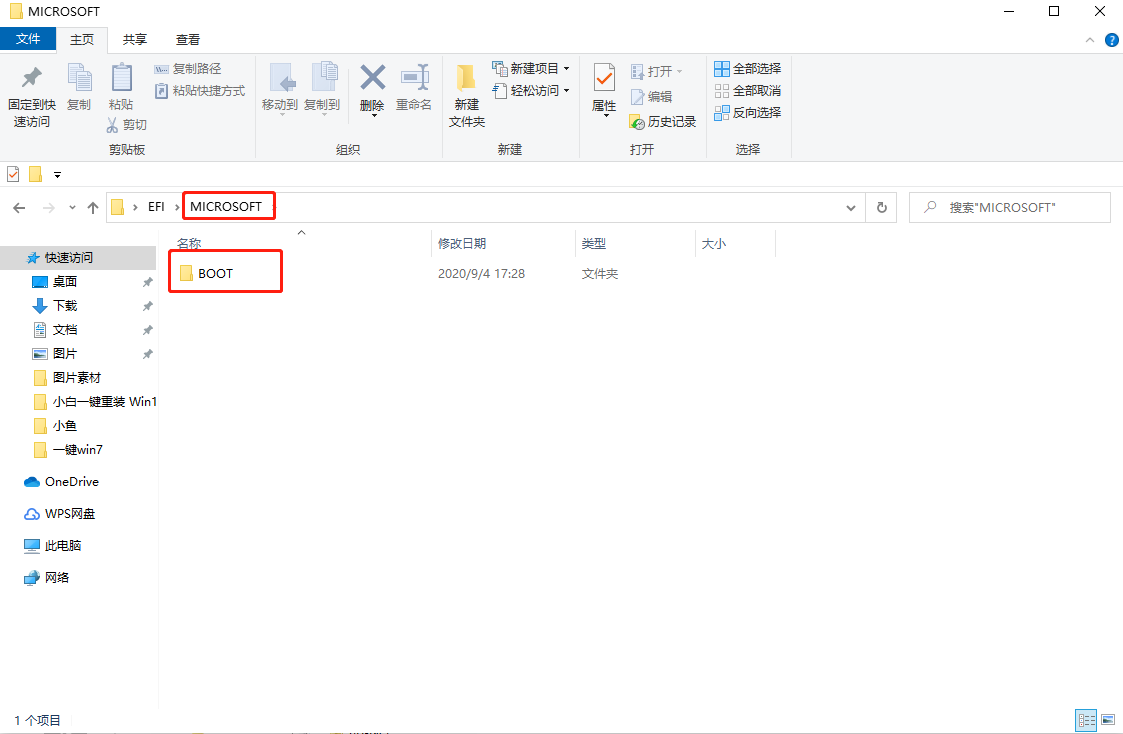Image resolution: width=1123 pixels, height=734 pixels.
Task: Go up one folder level
Action: (x=93, y=208)
